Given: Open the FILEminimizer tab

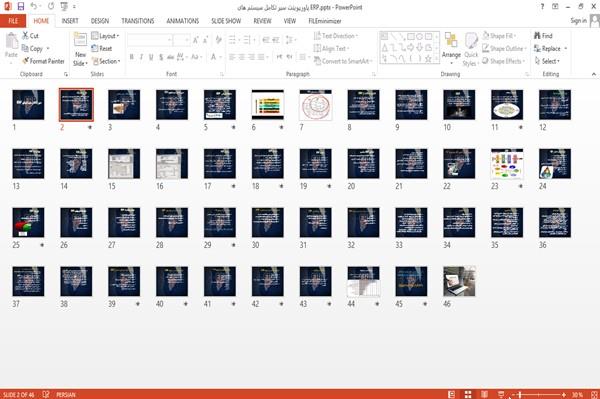Looking at the screenshot, I should coord(325,21).
